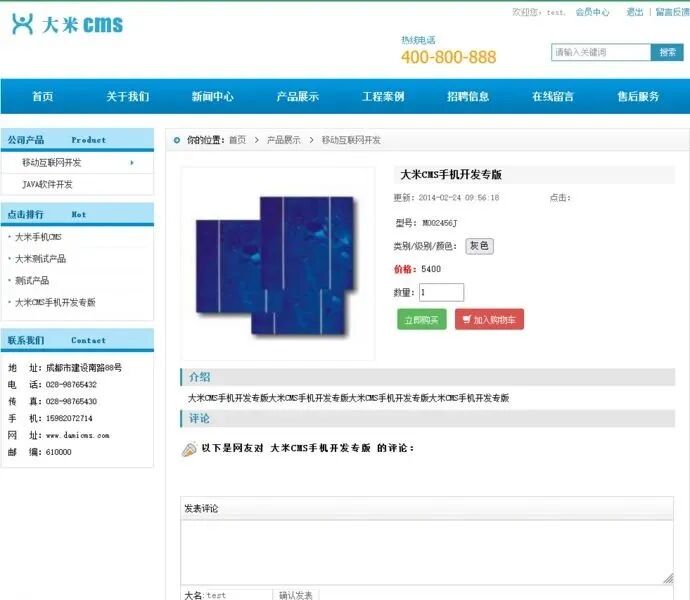
Task: Go to 新闻中心 menu item
Action: click(213, 96)
